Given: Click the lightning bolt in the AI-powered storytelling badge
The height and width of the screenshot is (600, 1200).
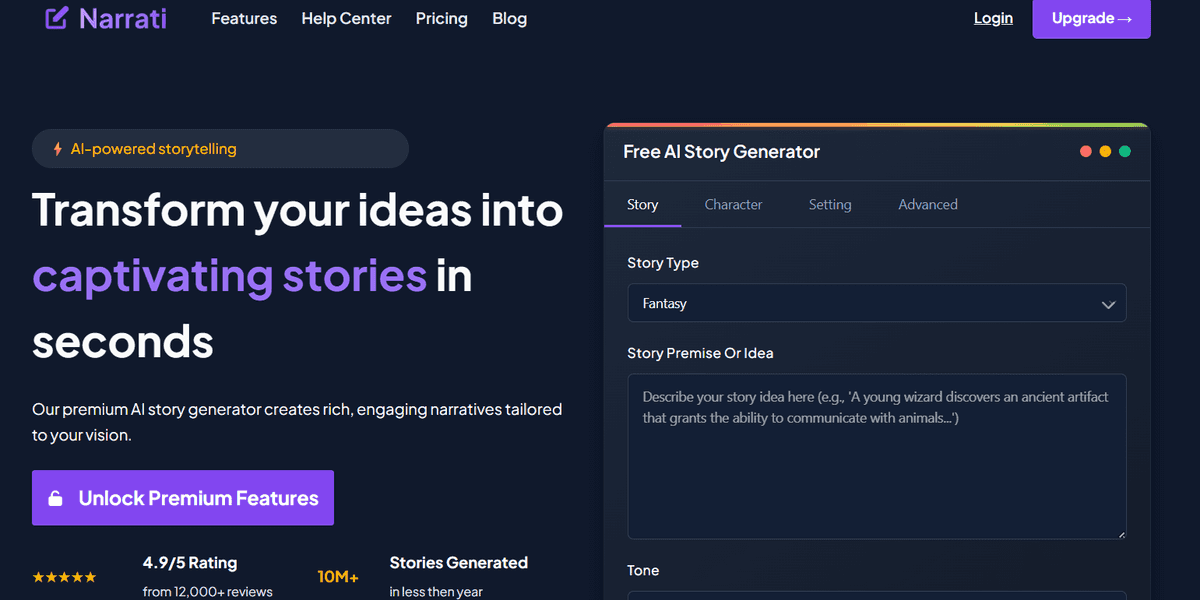Looking at the screenshot, I should pos(58,148).
